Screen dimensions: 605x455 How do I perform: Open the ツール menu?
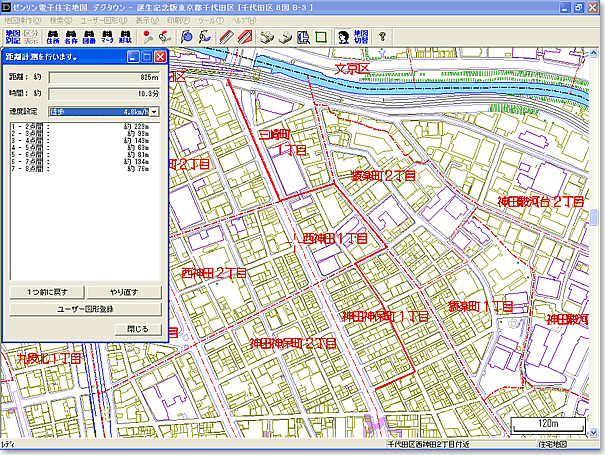click(x=211, y=20)
